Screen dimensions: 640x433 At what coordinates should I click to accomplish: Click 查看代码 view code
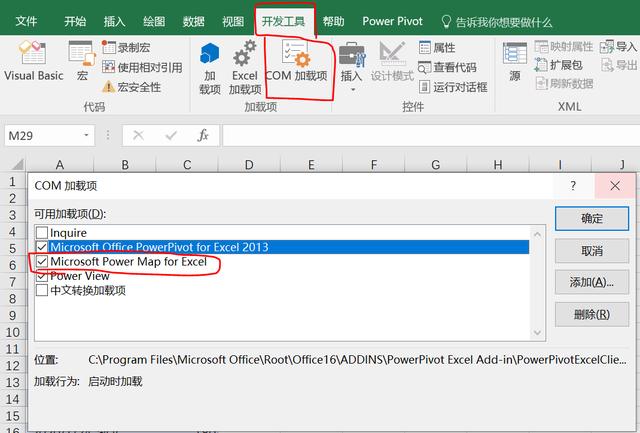coord(447,67)
